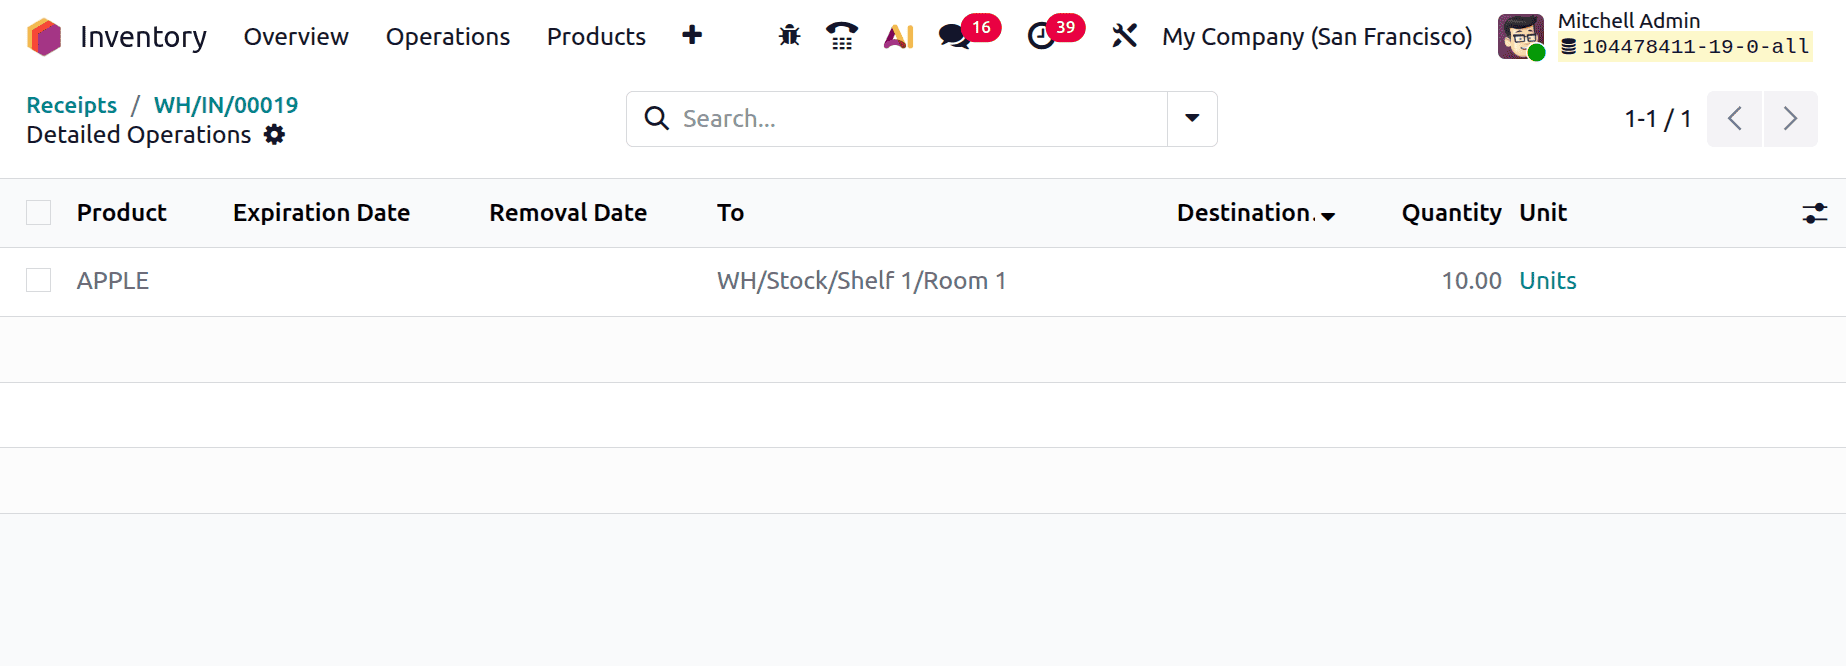
Task: Click the Units link on APPLE row
Action: [x=1547, y=280]
